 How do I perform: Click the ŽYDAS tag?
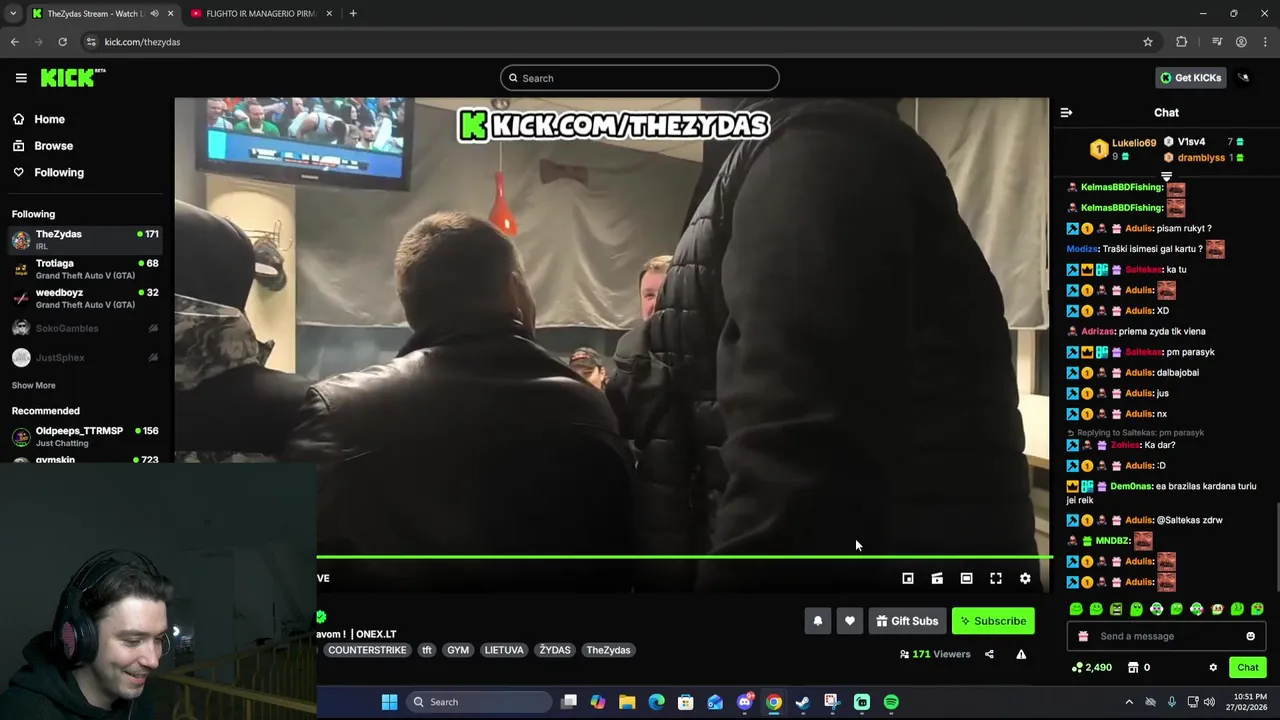click(x=555, y=650)
